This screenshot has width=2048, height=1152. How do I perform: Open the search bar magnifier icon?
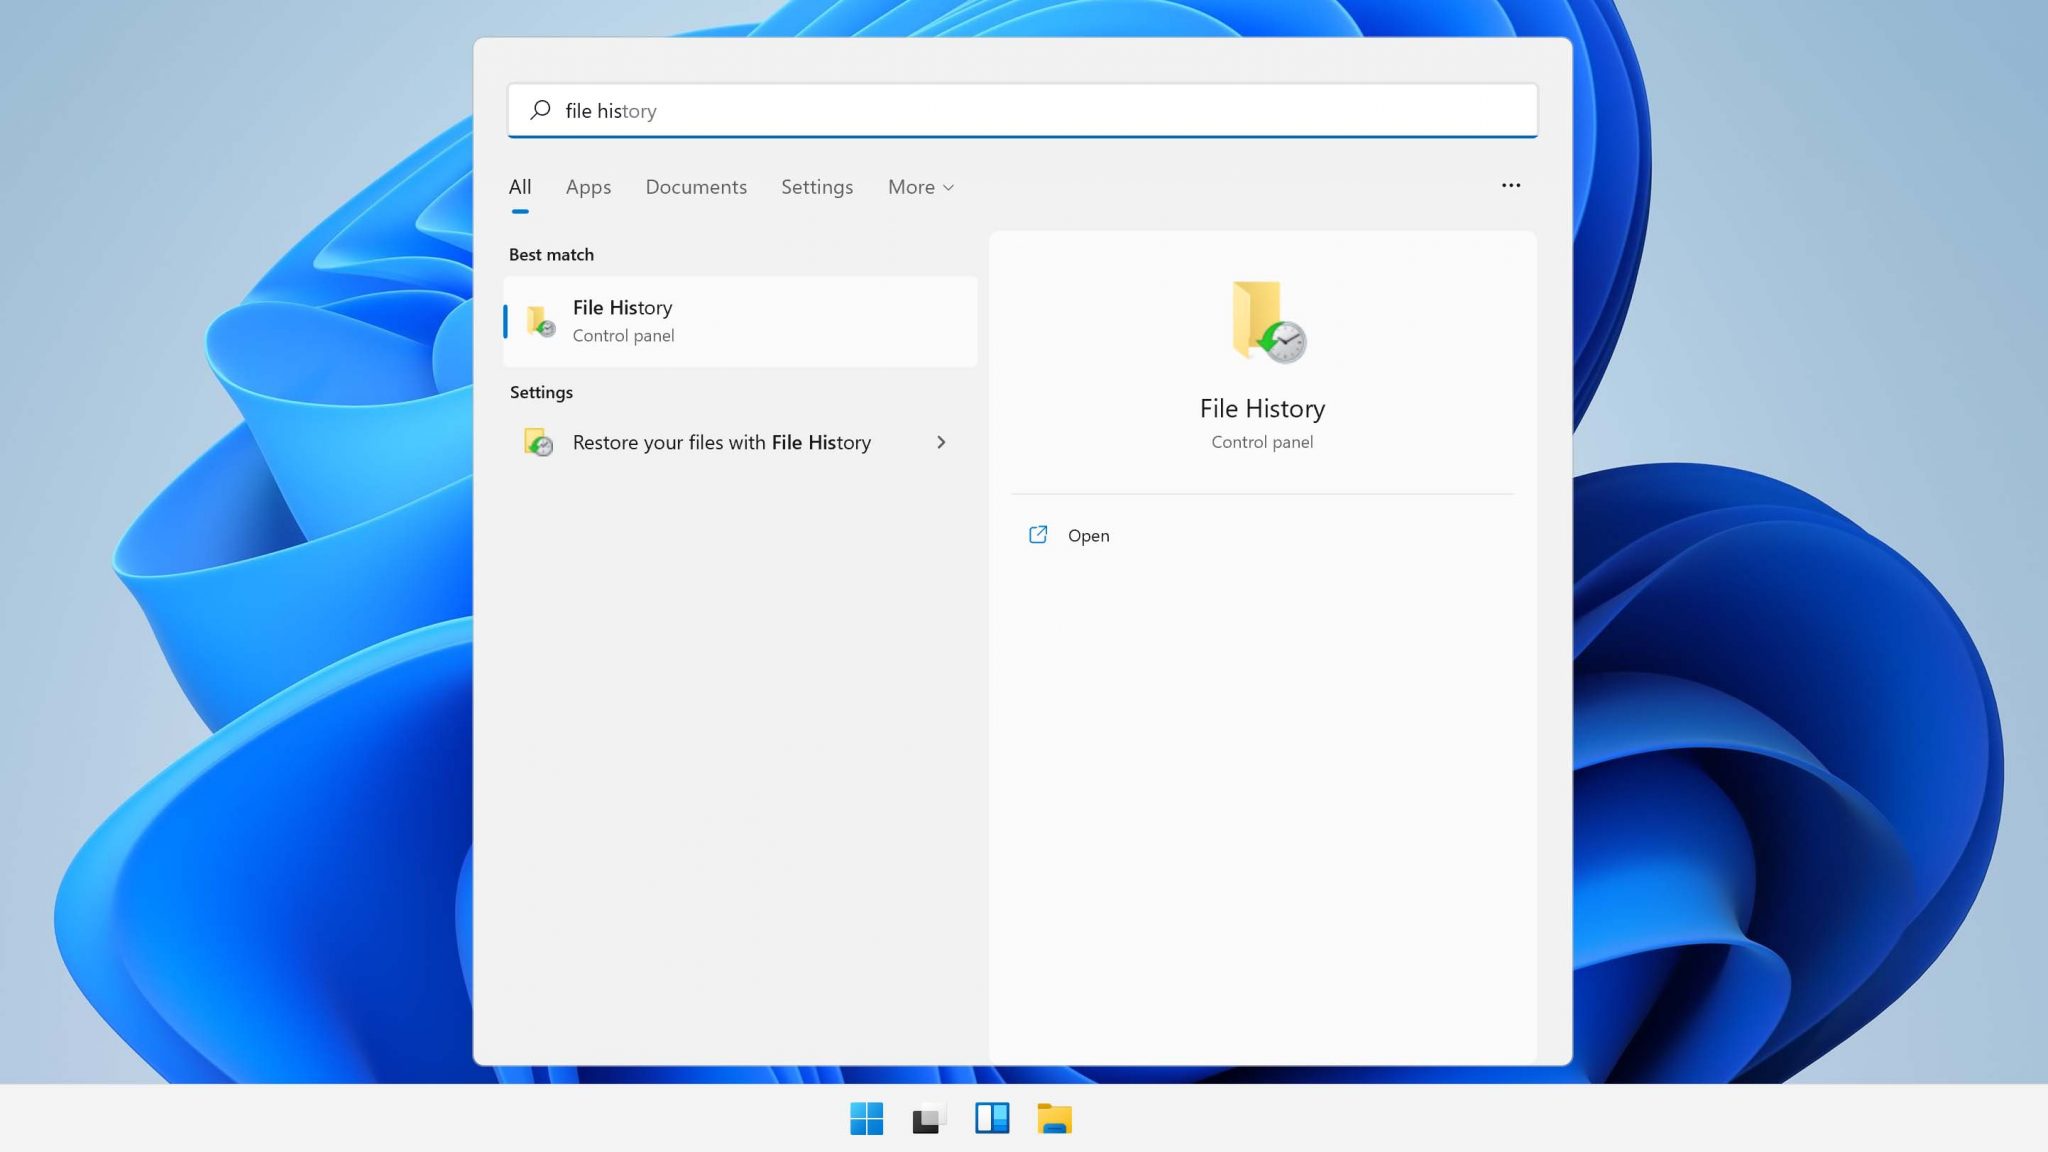[x=540, y=110]
